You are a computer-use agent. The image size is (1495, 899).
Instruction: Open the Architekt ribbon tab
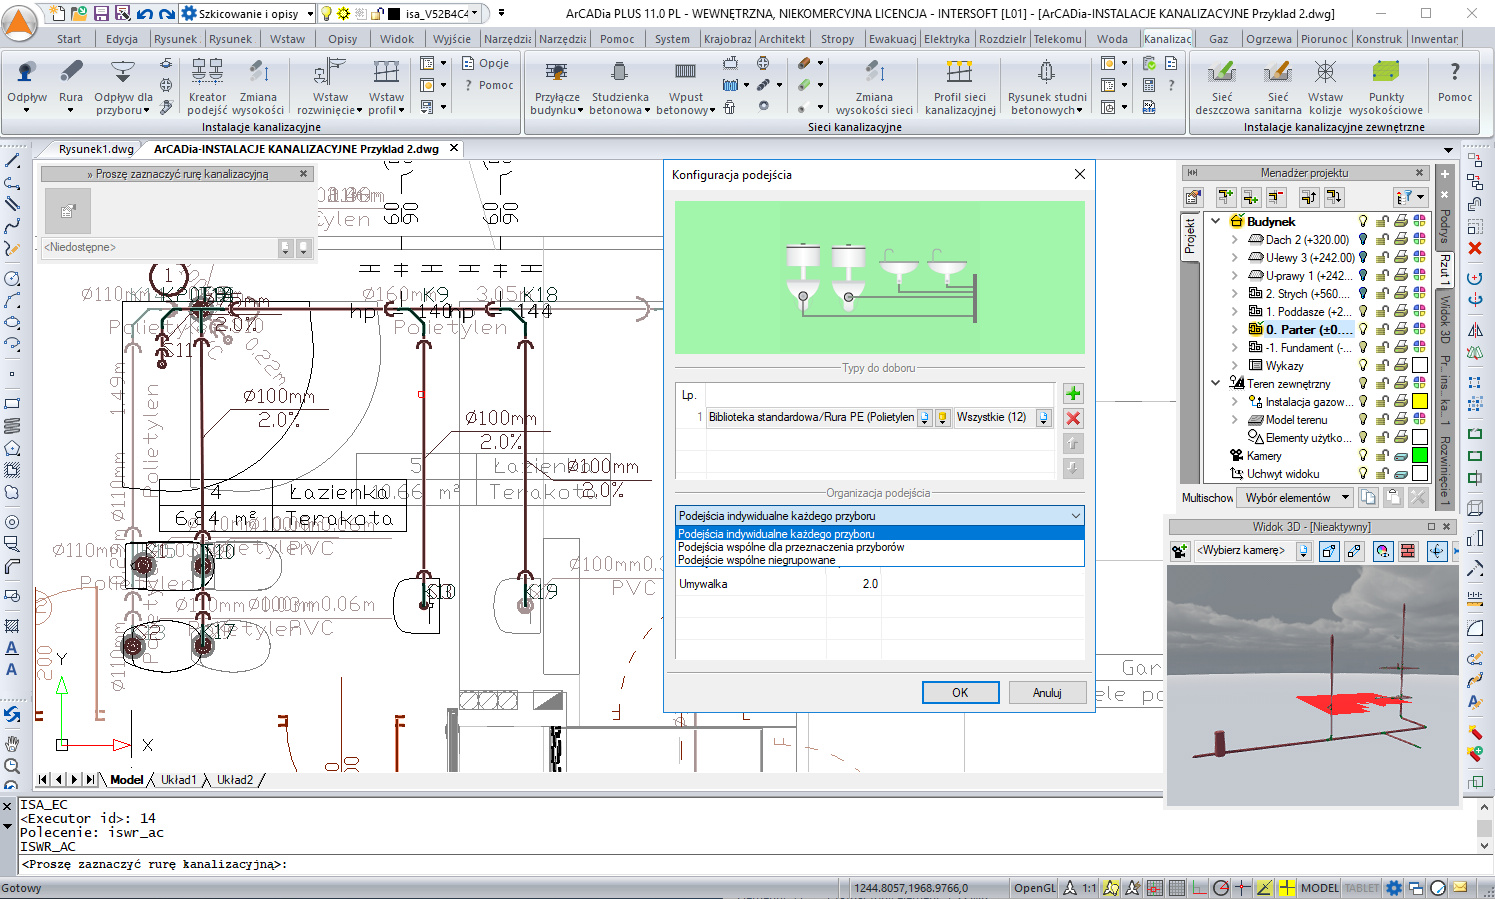click(781, 39)
